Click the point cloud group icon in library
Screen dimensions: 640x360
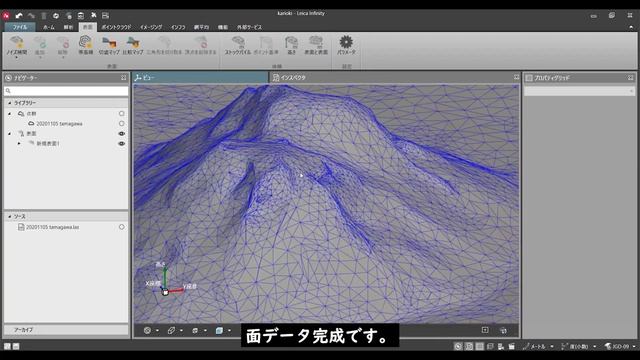pos(21,113)
